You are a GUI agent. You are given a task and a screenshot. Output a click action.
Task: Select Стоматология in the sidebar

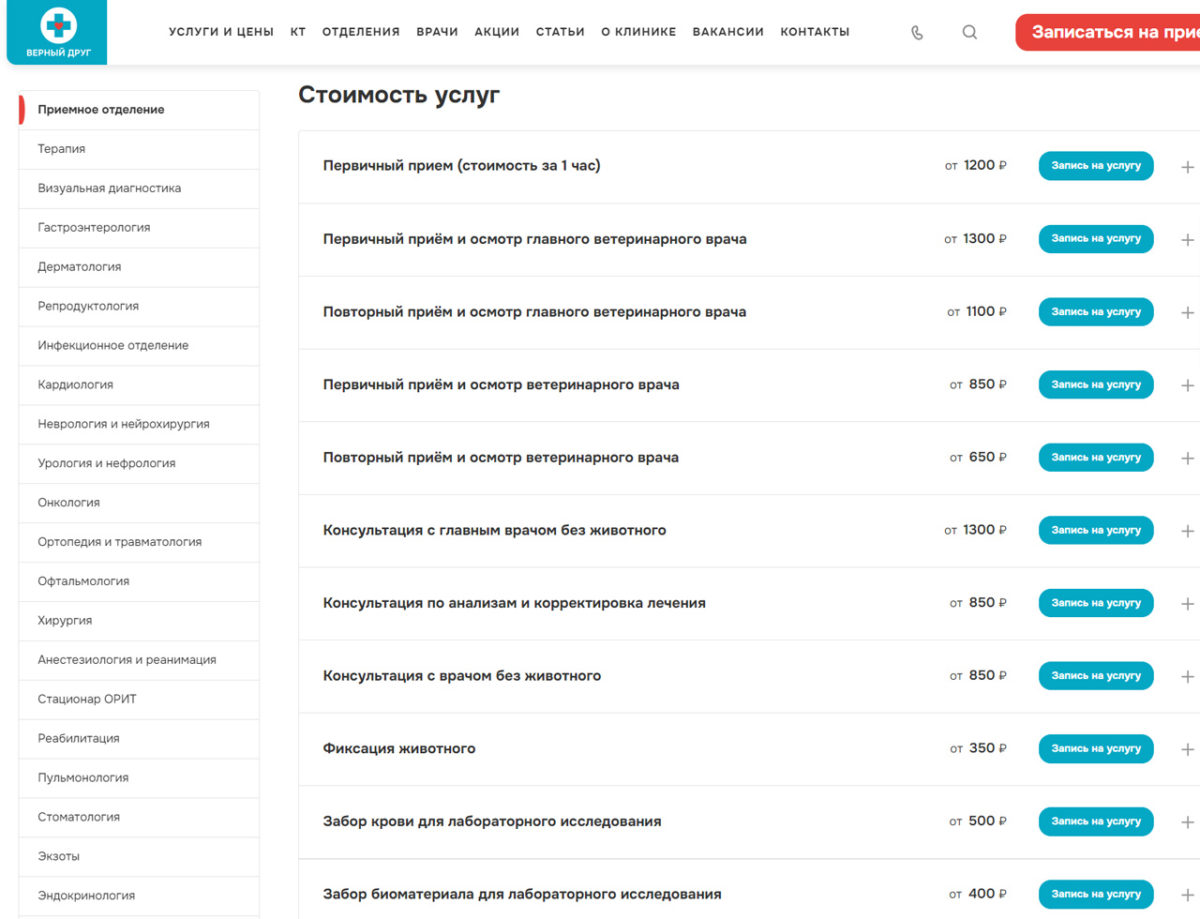point(139,817)
